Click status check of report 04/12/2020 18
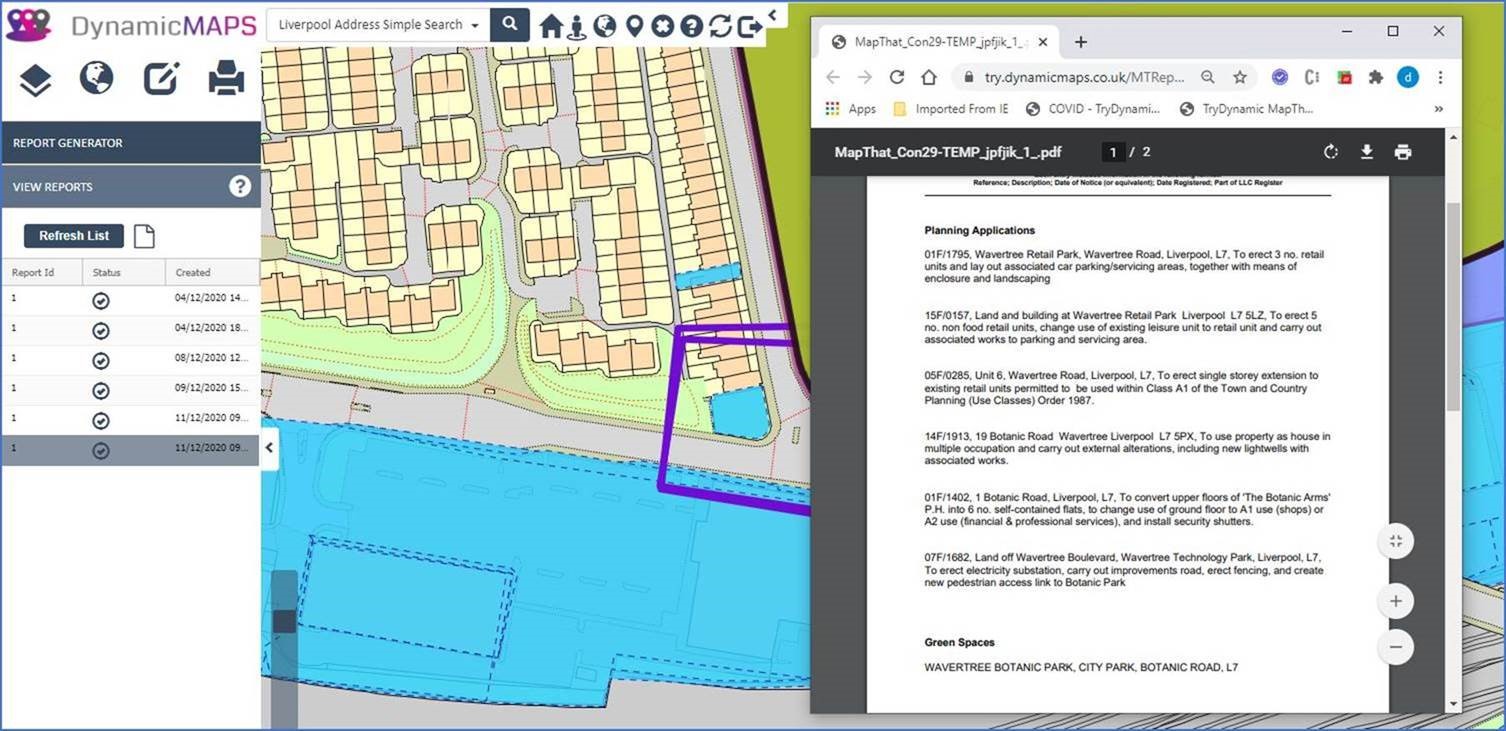 [x=101, y=331]
